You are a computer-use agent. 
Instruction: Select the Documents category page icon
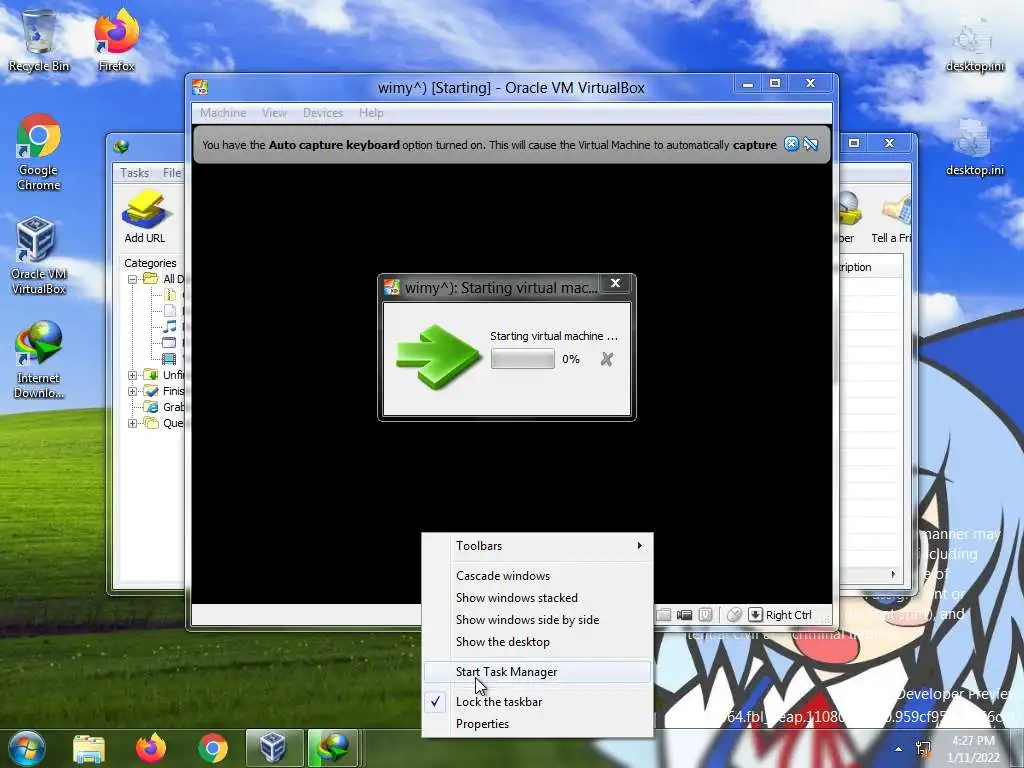point(169,311)
